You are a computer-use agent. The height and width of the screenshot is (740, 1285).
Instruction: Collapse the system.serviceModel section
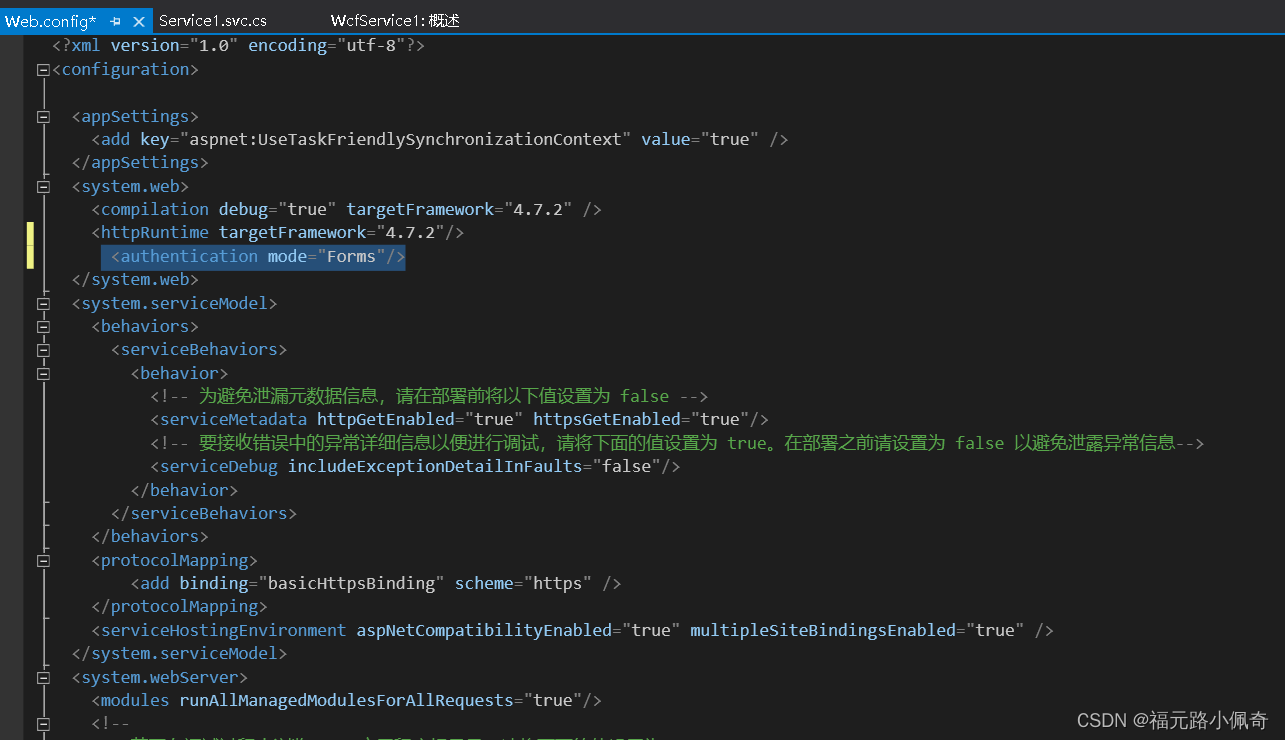click(42, 303)
